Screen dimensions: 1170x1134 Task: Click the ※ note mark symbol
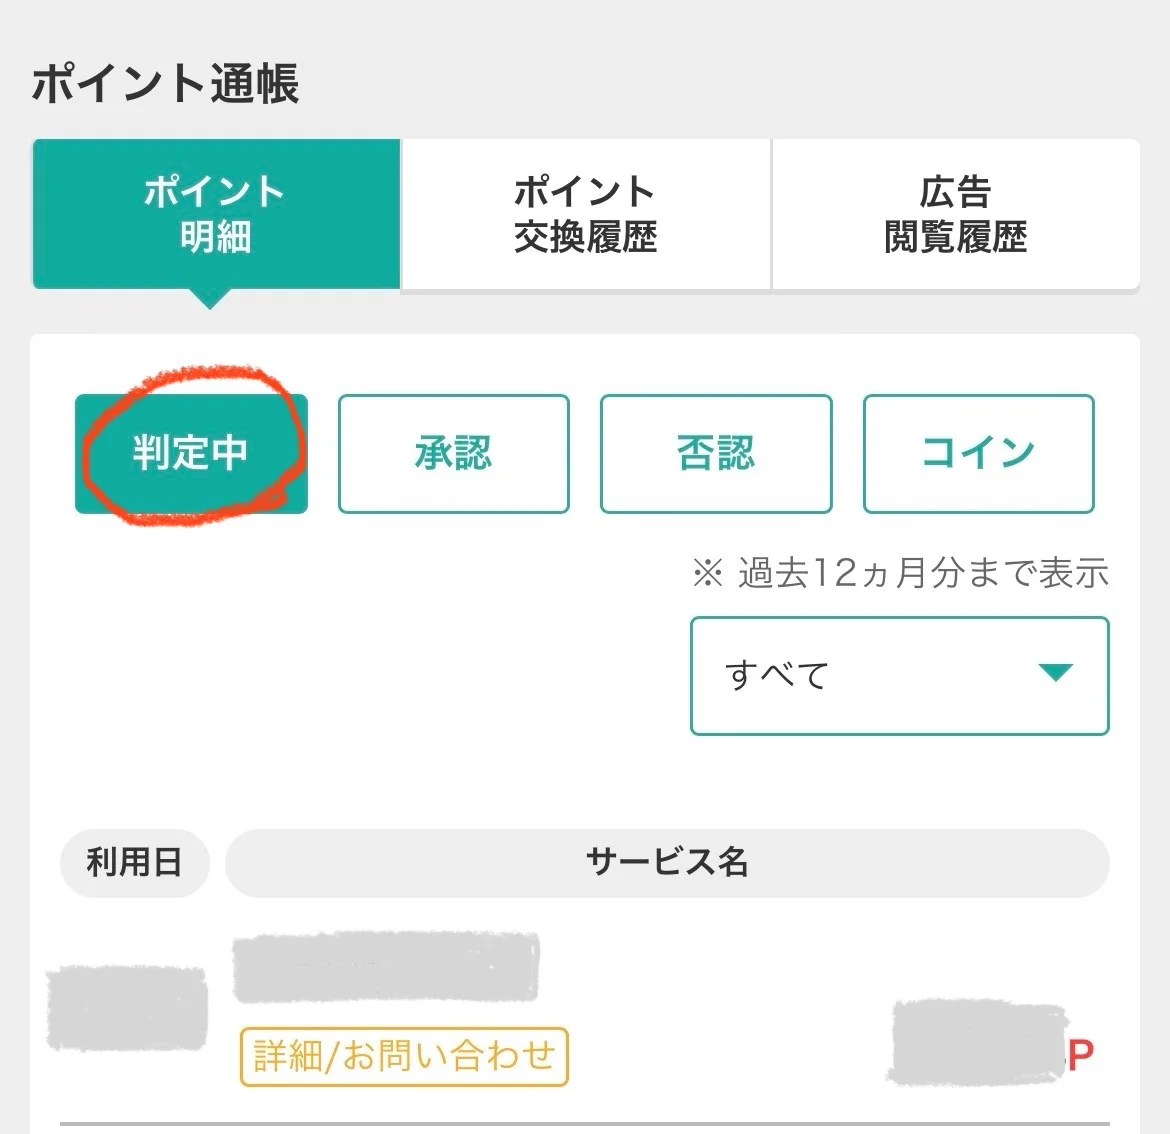coord(707,574)
